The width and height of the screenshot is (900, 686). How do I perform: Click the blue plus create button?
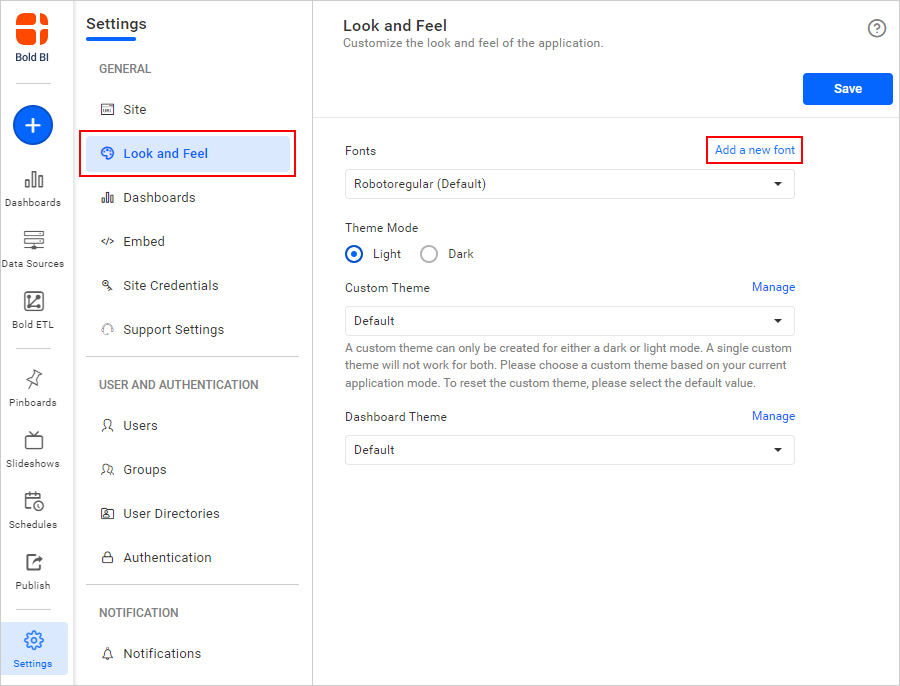pos(32,125)
